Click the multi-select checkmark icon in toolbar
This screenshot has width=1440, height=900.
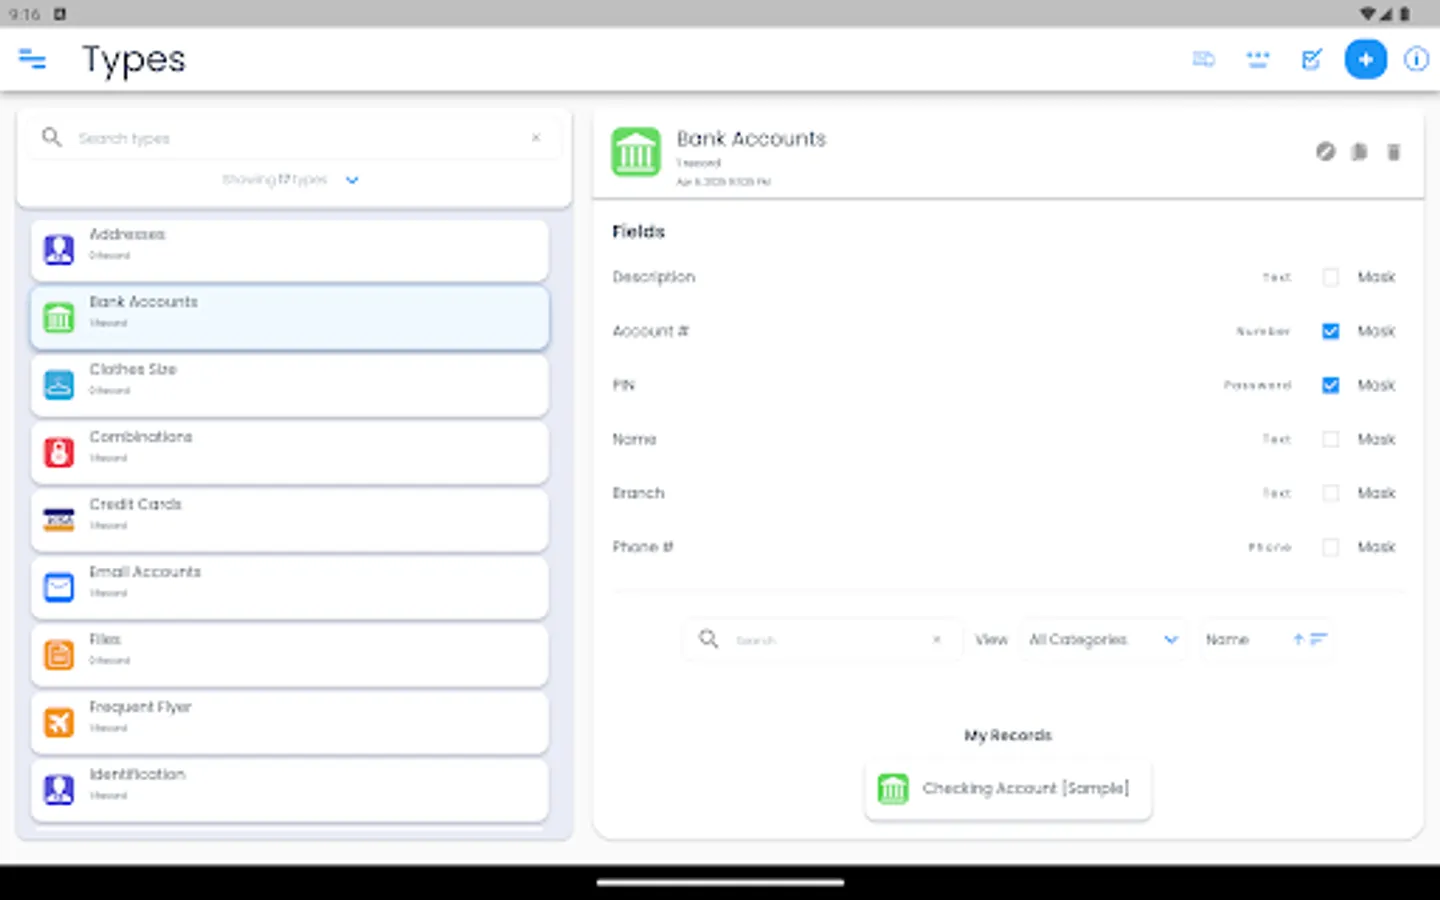pyautogui.click(x=1312, y=59)
